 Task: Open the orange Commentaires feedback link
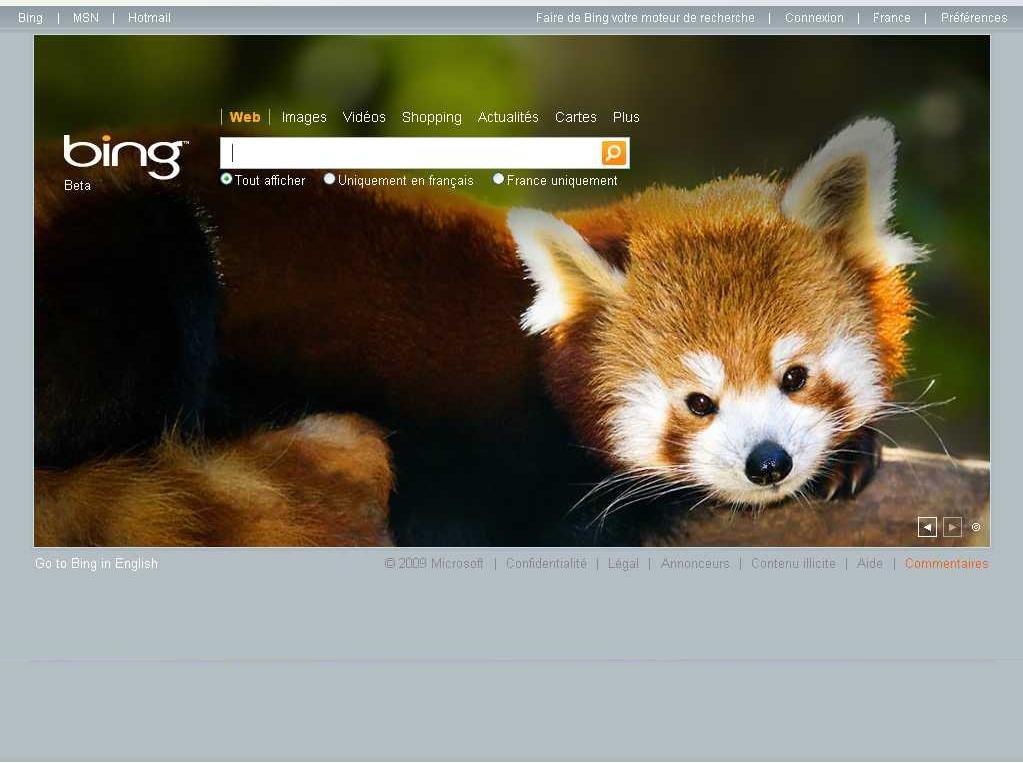click(946, 564)
